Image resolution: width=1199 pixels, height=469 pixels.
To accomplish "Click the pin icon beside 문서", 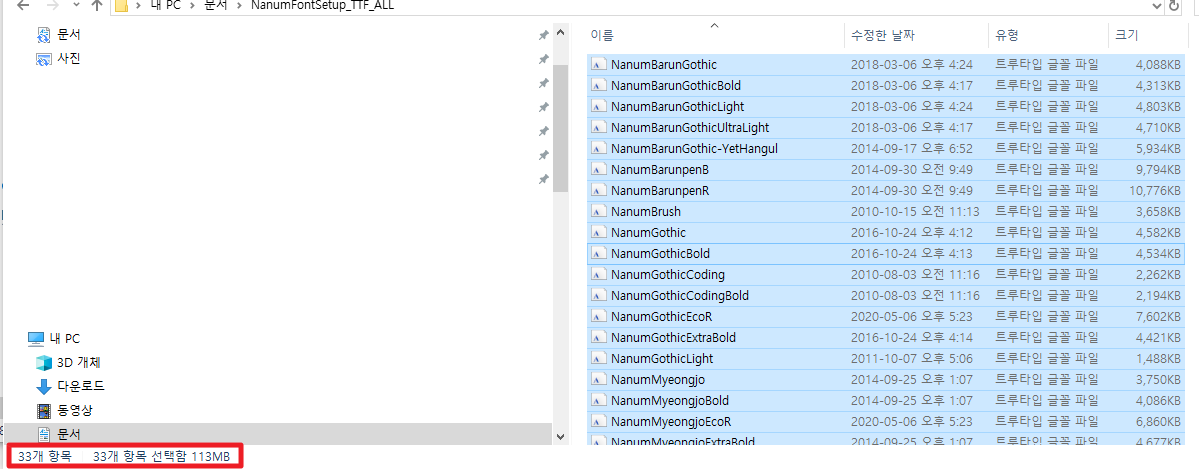I will tap(543, 35).
